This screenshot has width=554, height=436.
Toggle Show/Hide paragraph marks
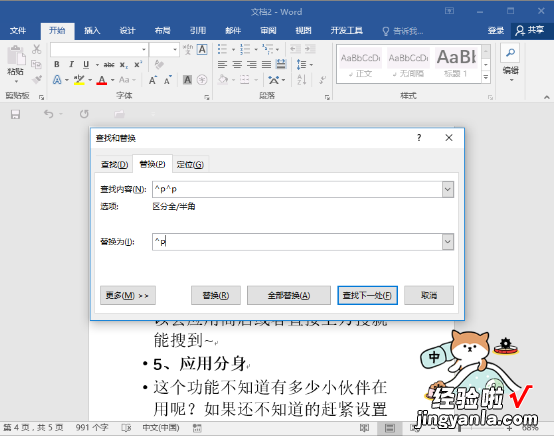(x=322, y=80)
